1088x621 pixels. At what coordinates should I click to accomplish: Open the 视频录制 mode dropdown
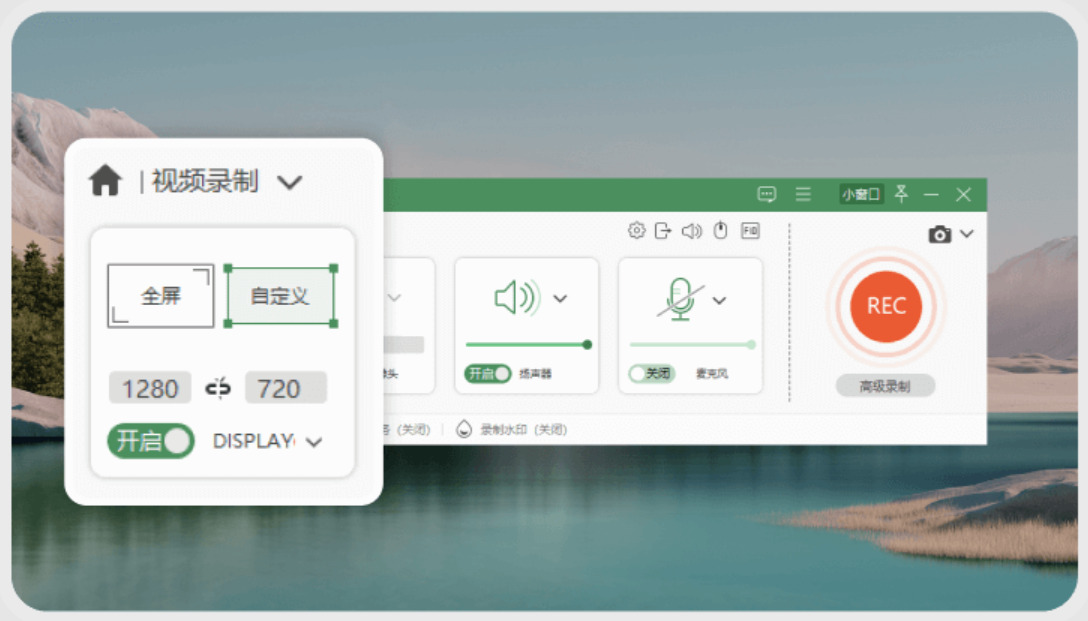click(x=289, y=182)
